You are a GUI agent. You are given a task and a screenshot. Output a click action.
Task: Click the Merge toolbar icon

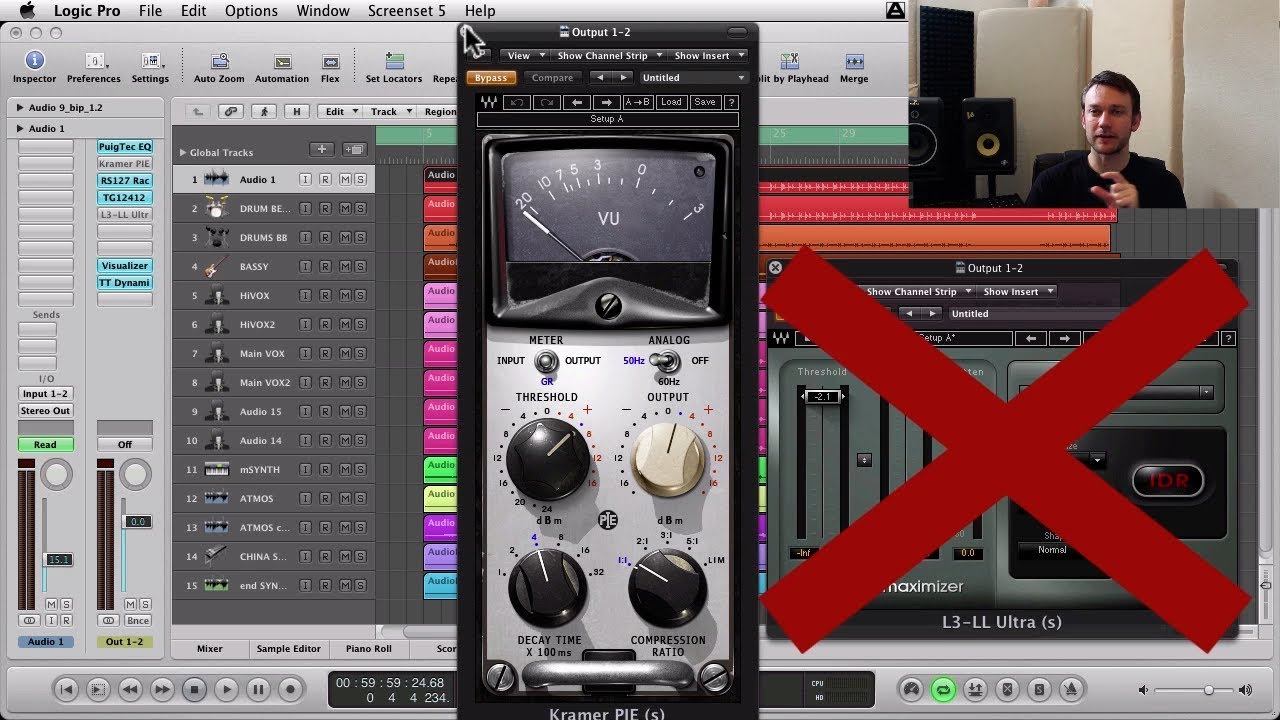coord(854,62)
